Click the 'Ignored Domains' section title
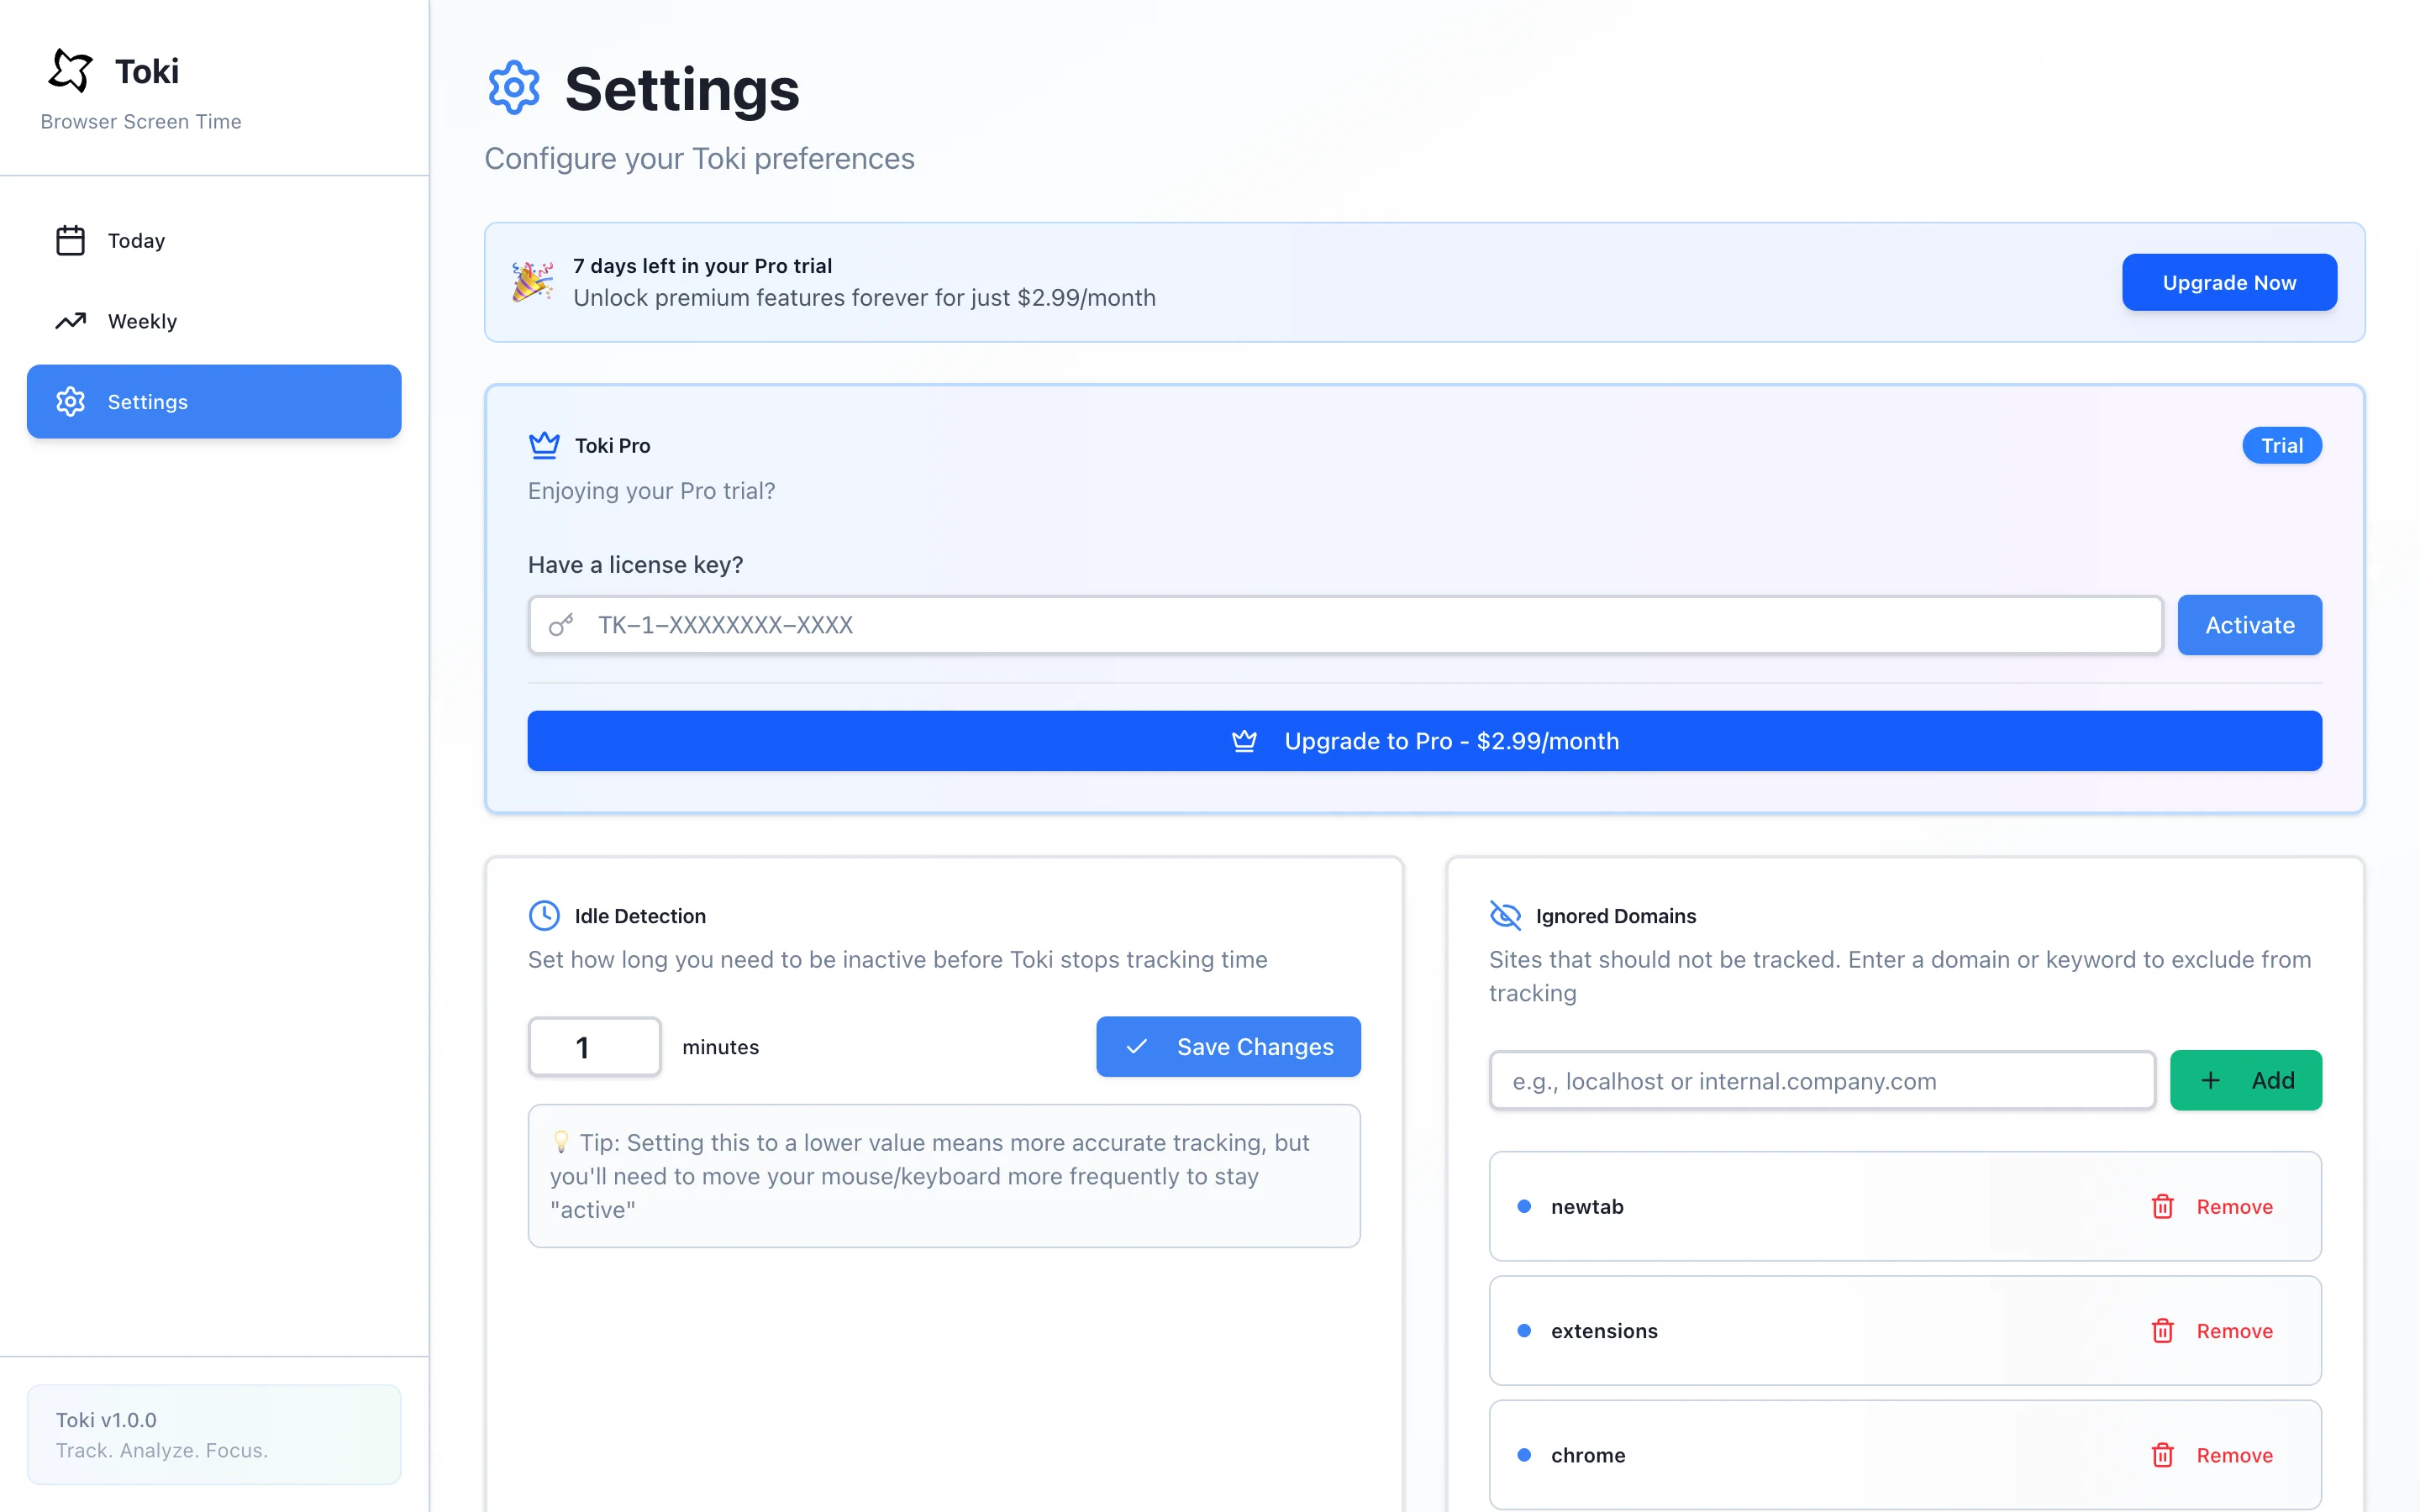The height and width of the screenshot is (1512, 2420). [1615, 915]
